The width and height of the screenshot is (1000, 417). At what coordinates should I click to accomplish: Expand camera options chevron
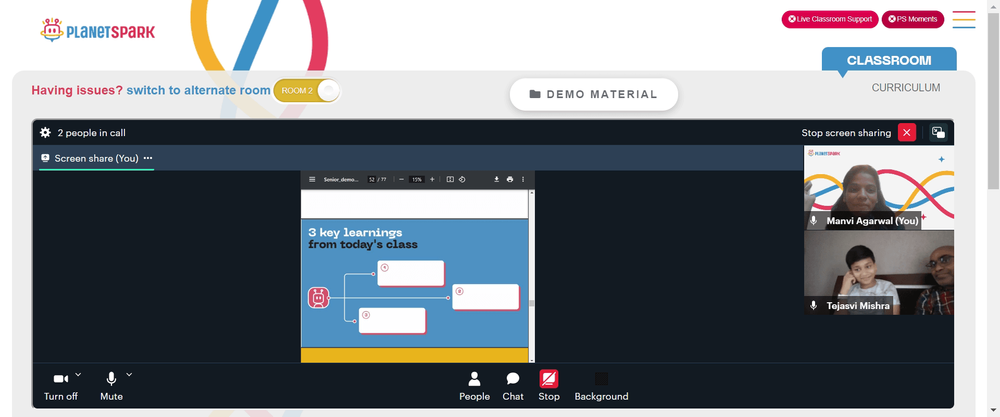tap(78, 374)
